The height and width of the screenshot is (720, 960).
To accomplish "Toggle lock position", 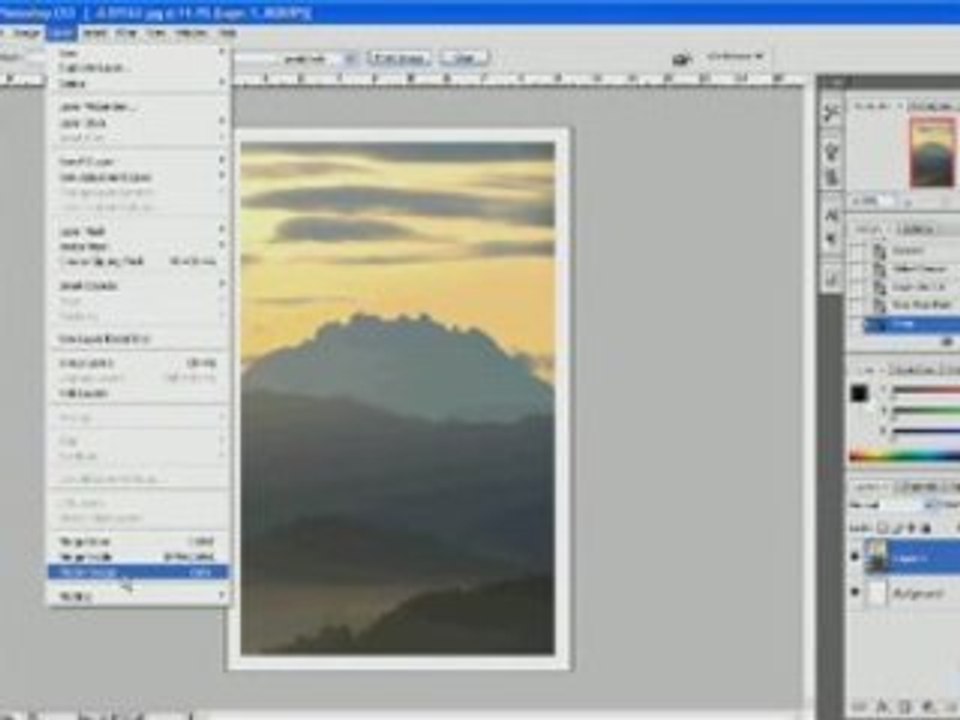I will 912,528.
